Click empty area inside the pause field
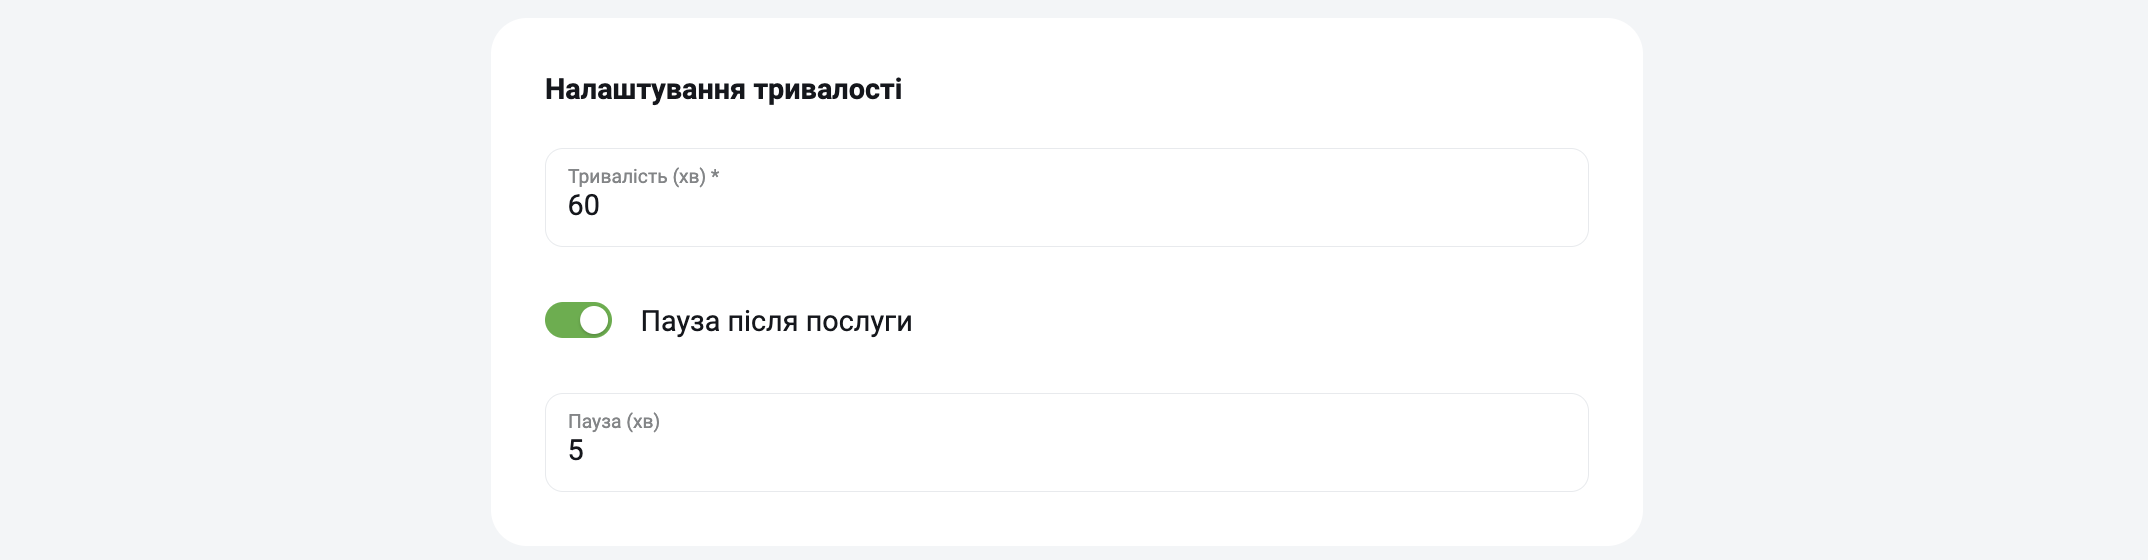The height and width of the screenshot is (560, 2148). (x=1100, y=450)
